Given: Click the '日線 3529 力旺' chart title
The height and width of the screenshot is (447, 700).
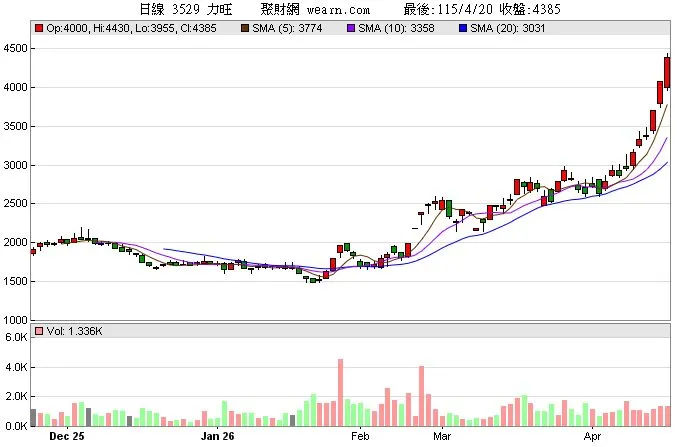Looking at the screenshot, I should pyautogui.click(x=186, y=9).
